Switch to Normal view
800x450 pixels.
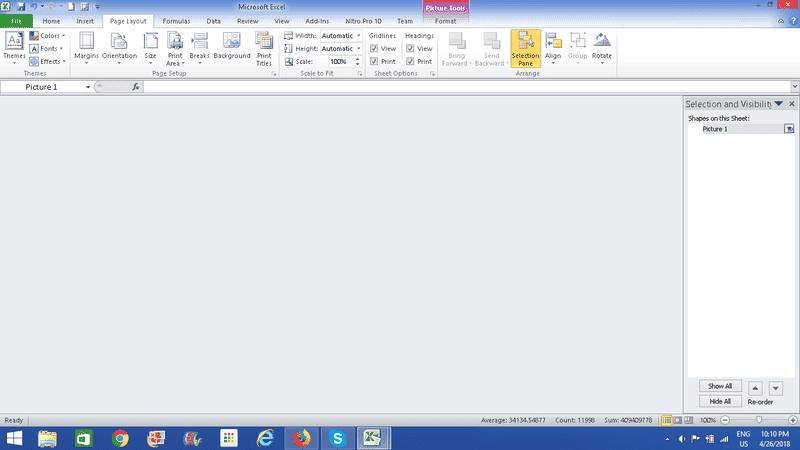[x=666, y=420]
